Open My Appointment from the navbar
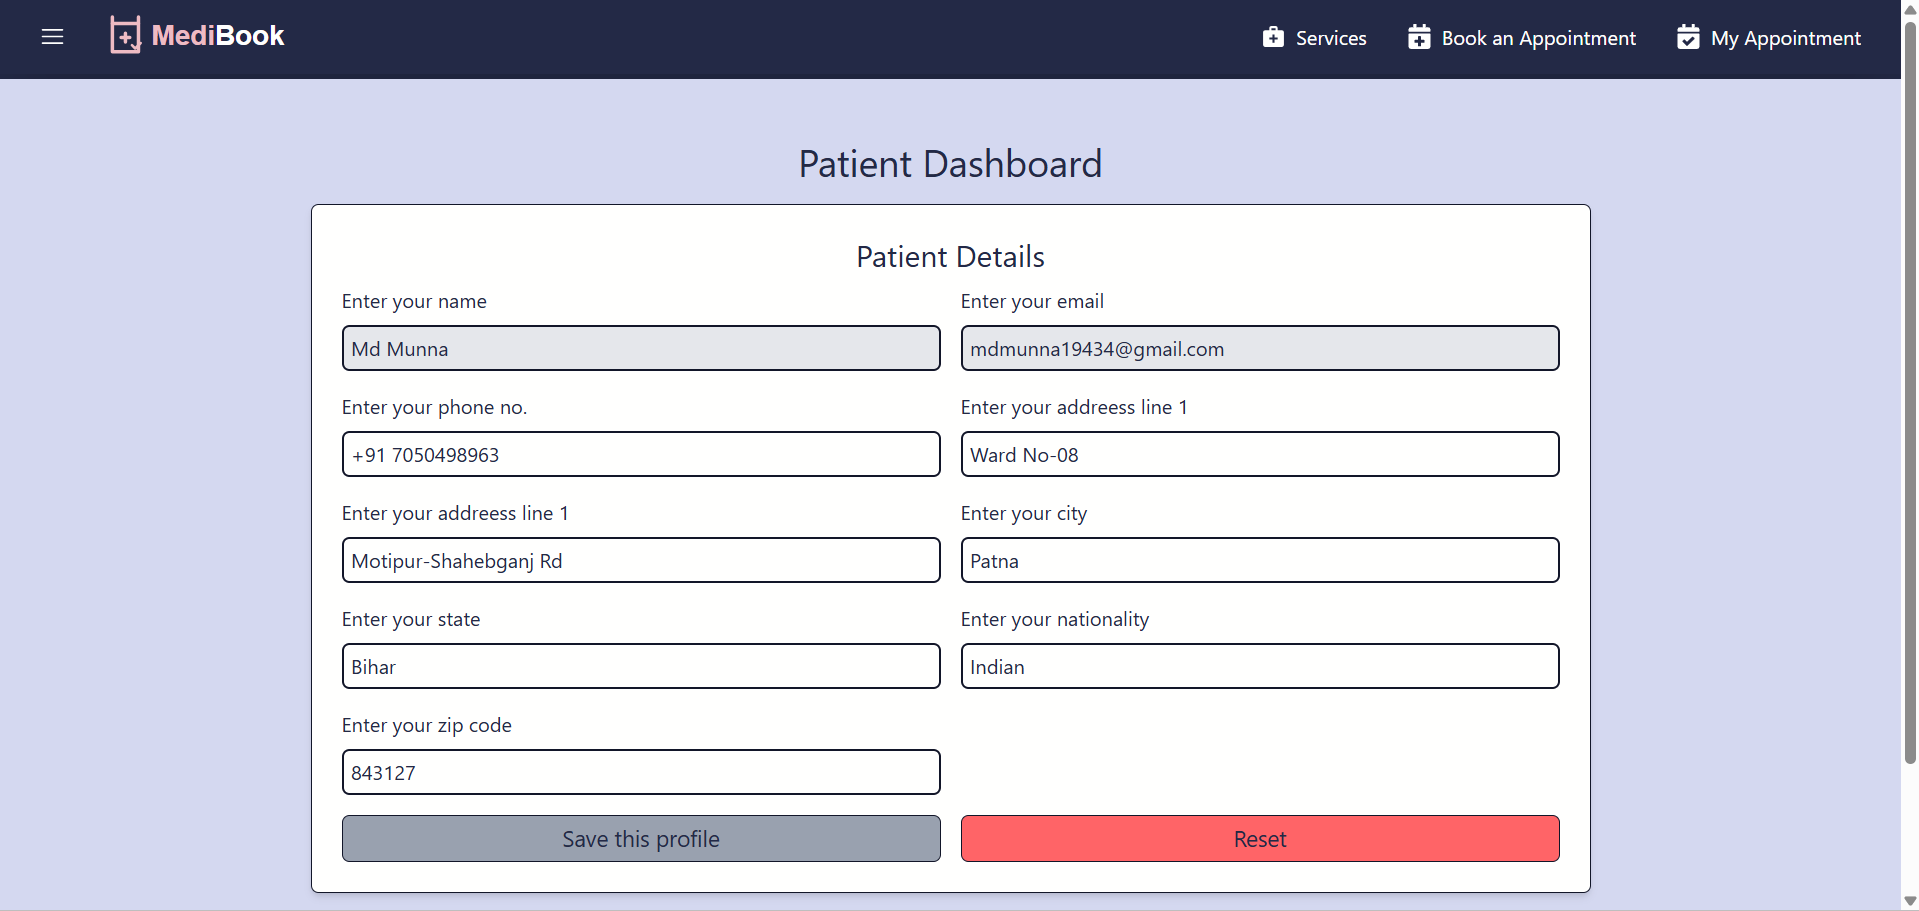This screenshot has height=911, width=1919. click(1786, 38)
